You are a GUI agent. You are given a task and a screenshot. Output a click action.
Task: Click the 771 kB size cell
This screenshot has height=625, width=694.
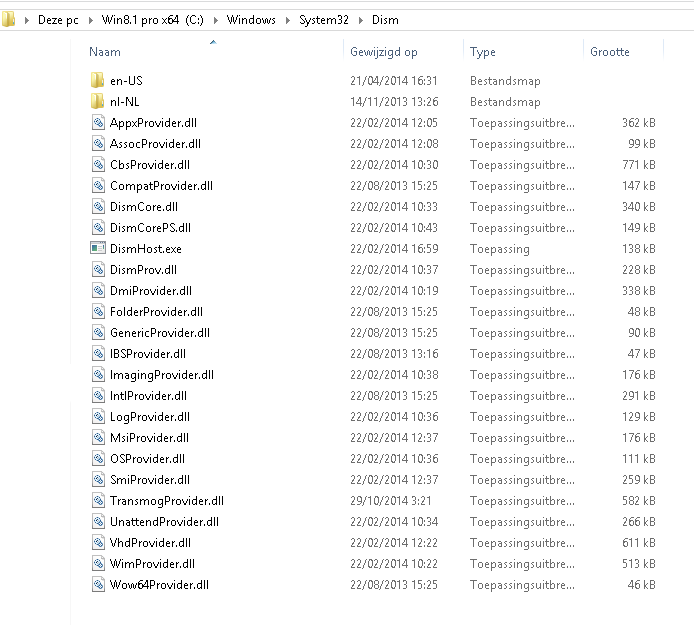(639, 165)
